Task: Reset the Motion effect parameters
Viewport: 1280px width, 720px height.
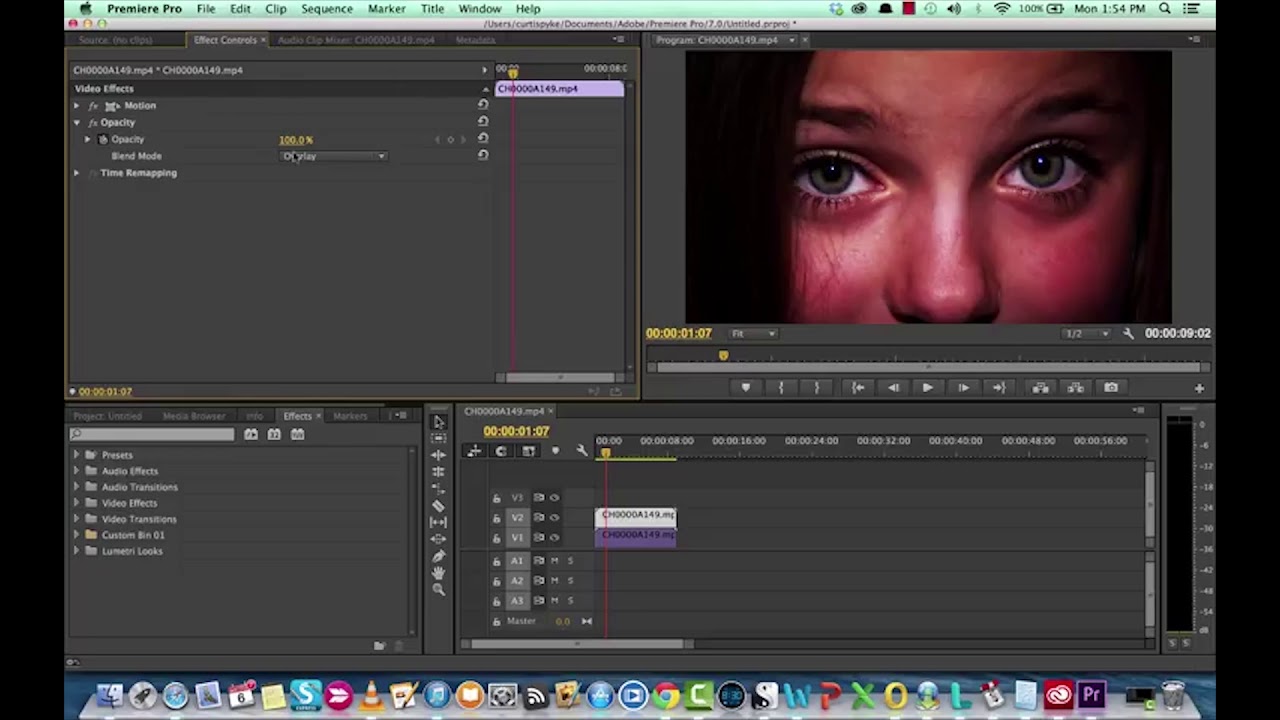Action: (483, 105)
